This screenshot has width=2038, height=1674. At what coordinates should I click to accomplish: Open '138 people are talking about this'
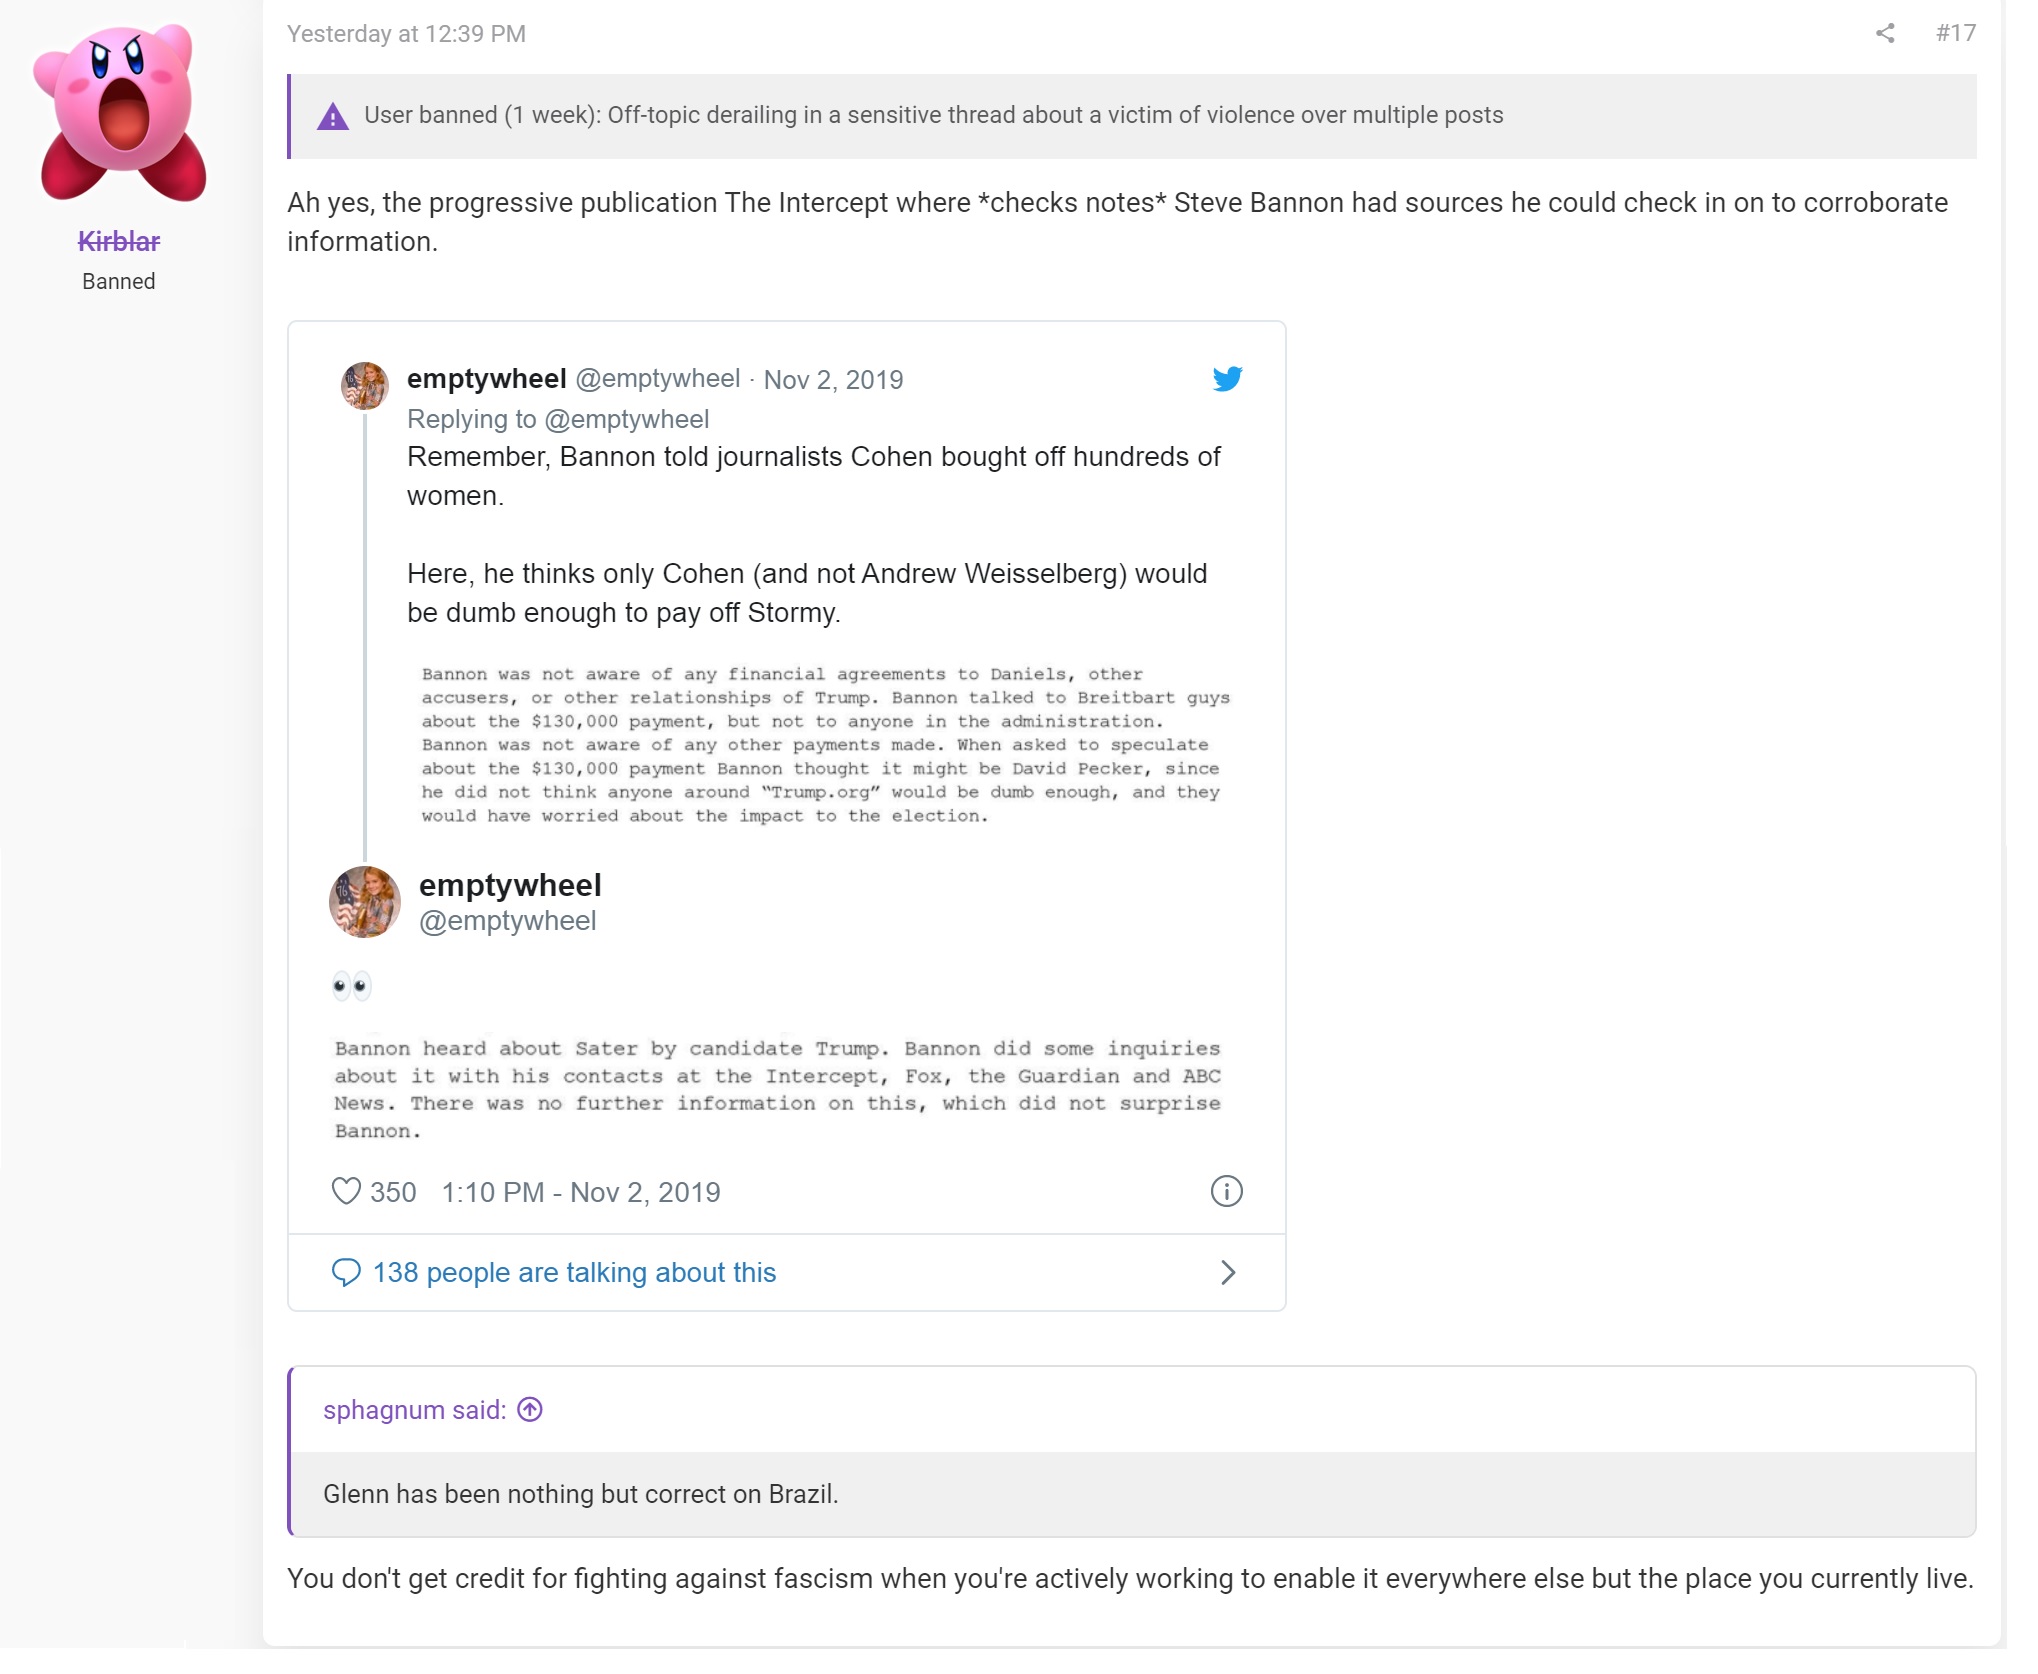pos(574,1272)
